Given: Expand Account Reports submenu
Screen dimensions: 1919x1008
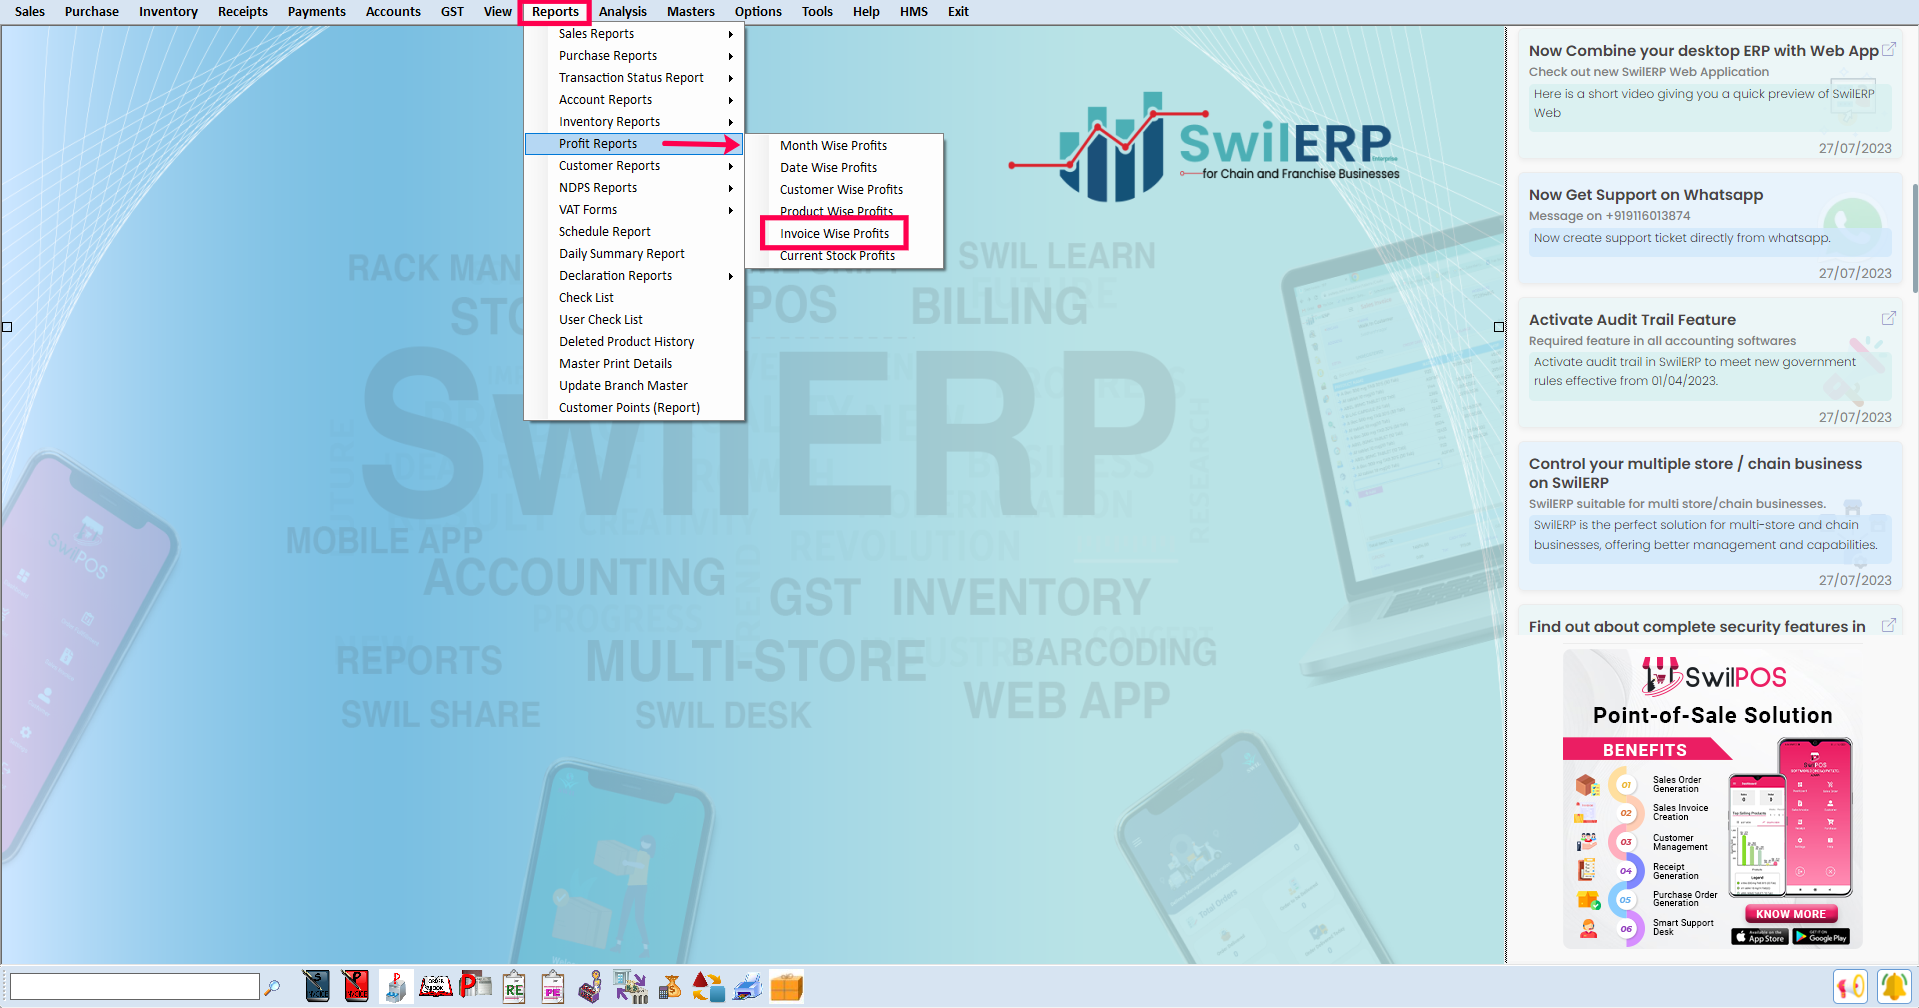Looking at the screenshot, I should [634, 100].
